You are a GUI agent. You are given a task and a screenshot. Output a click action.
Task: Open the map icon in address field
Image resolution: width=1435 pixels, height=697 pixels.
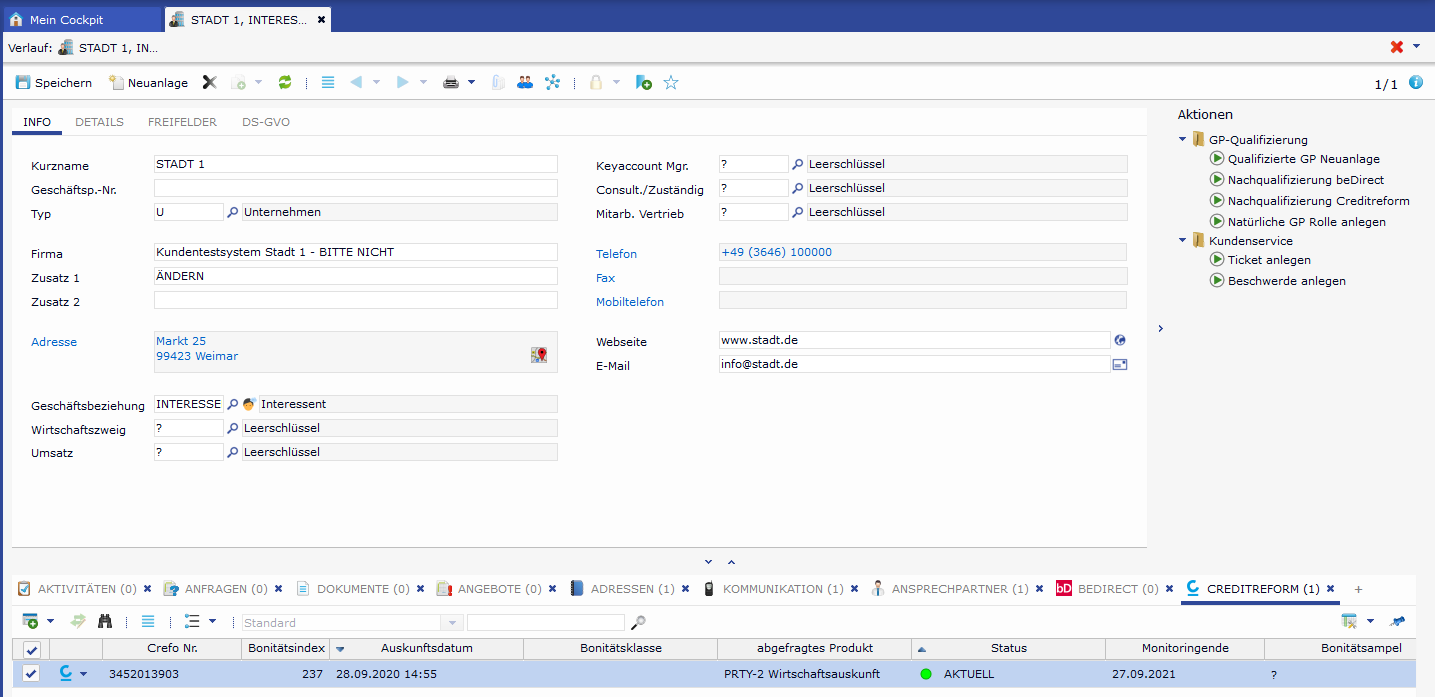pos(539,355)
